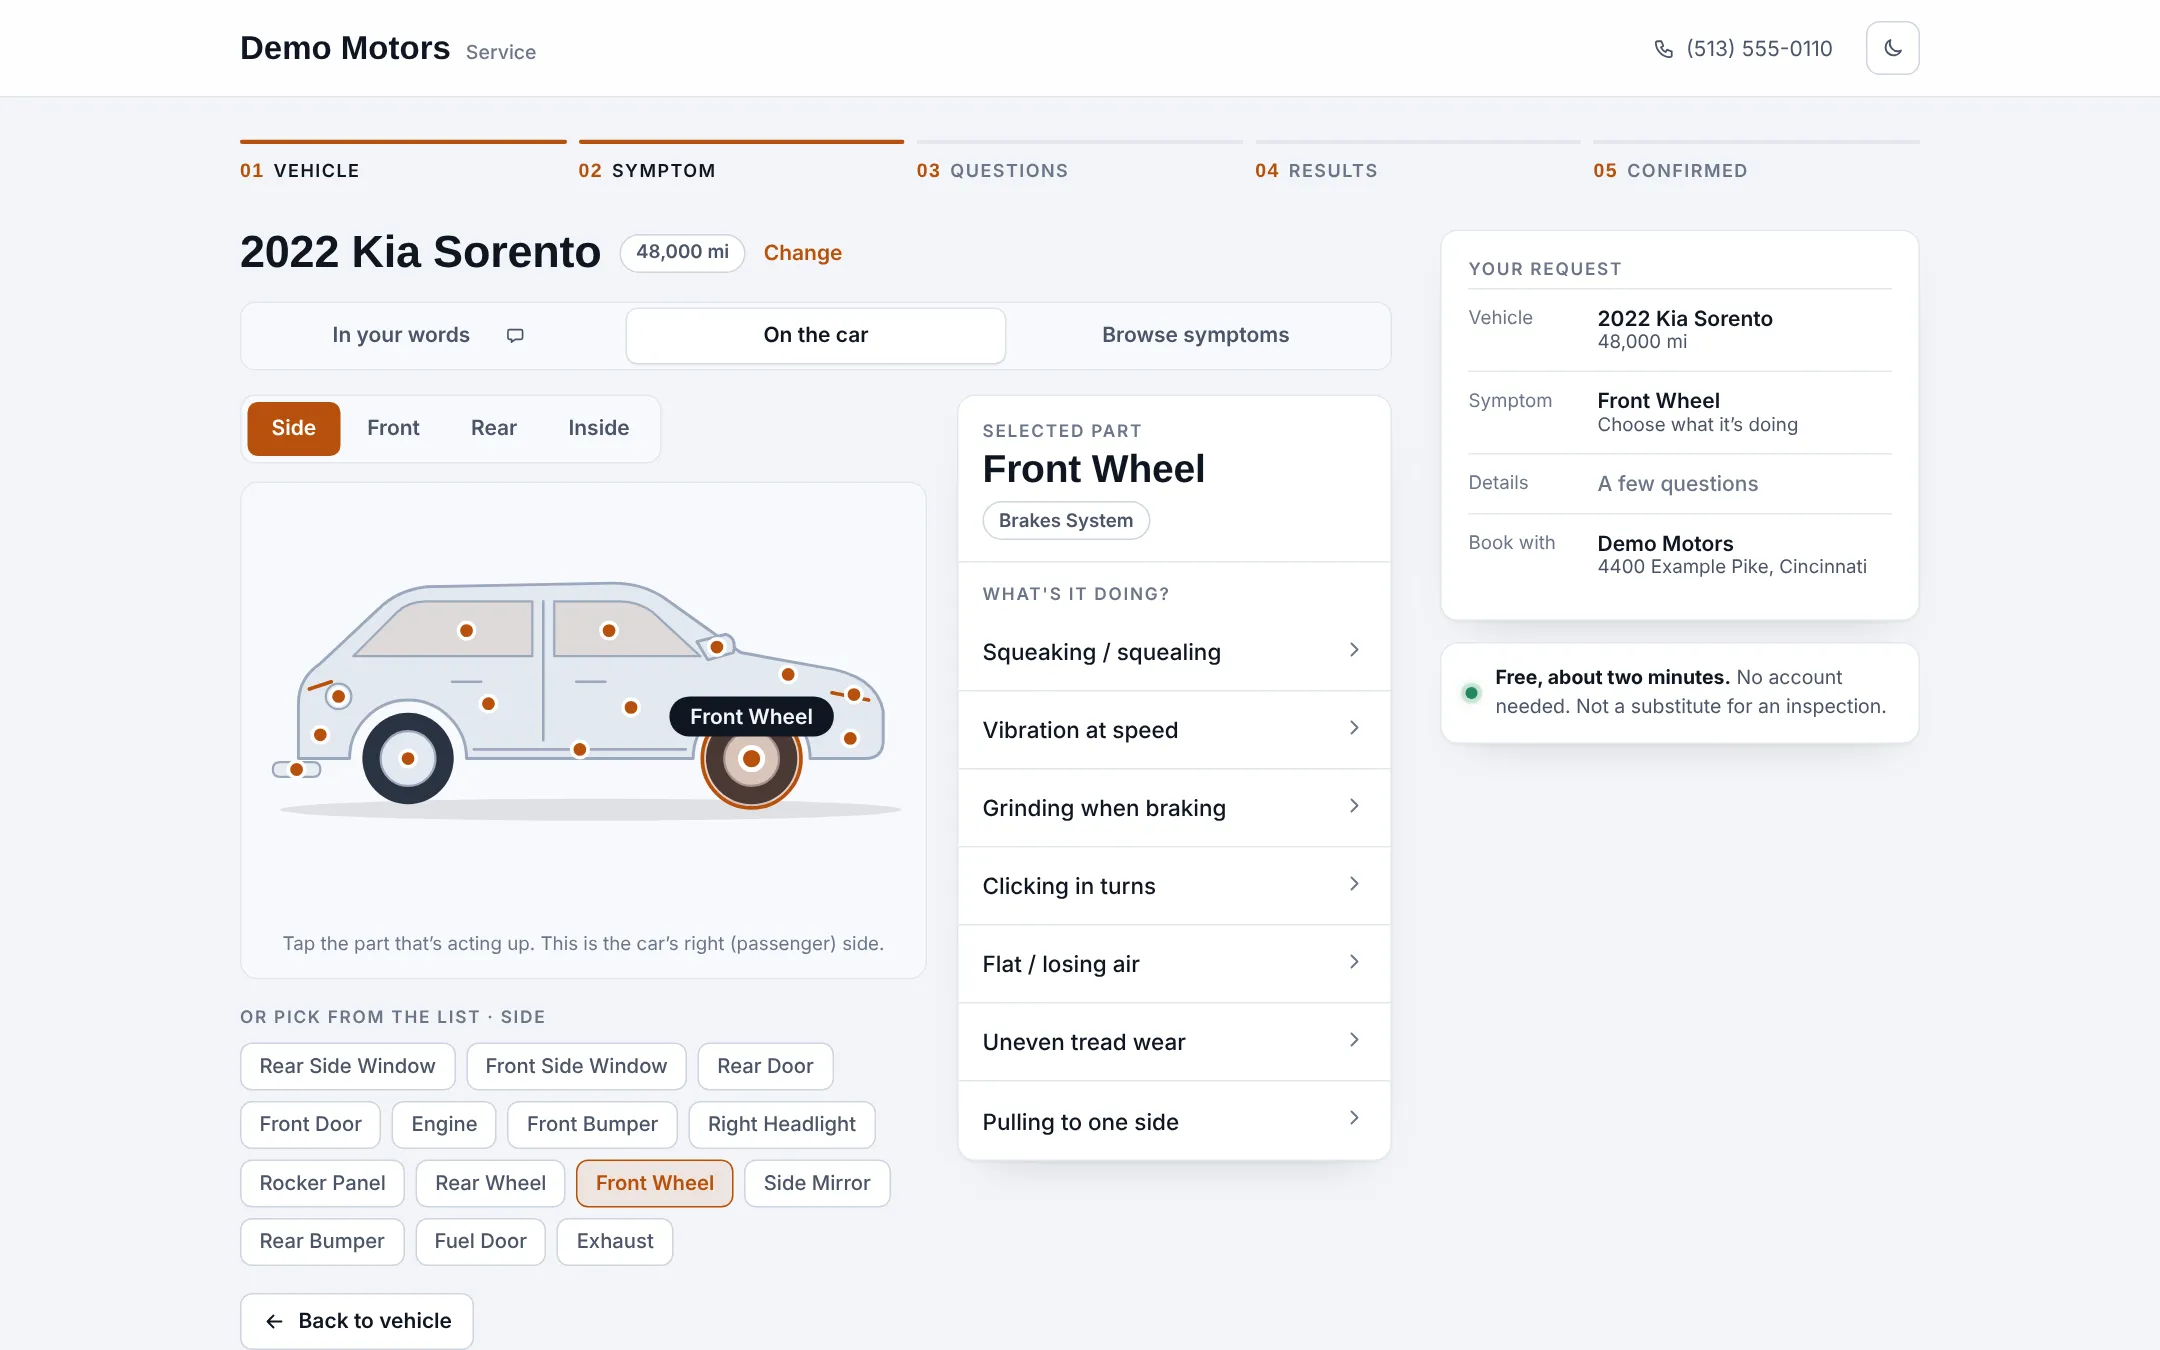The width and height of the screenshot is (2160, 1350).
Task: Switch to In your words mode
Action: pyautogui.click(x=432, y=335)
